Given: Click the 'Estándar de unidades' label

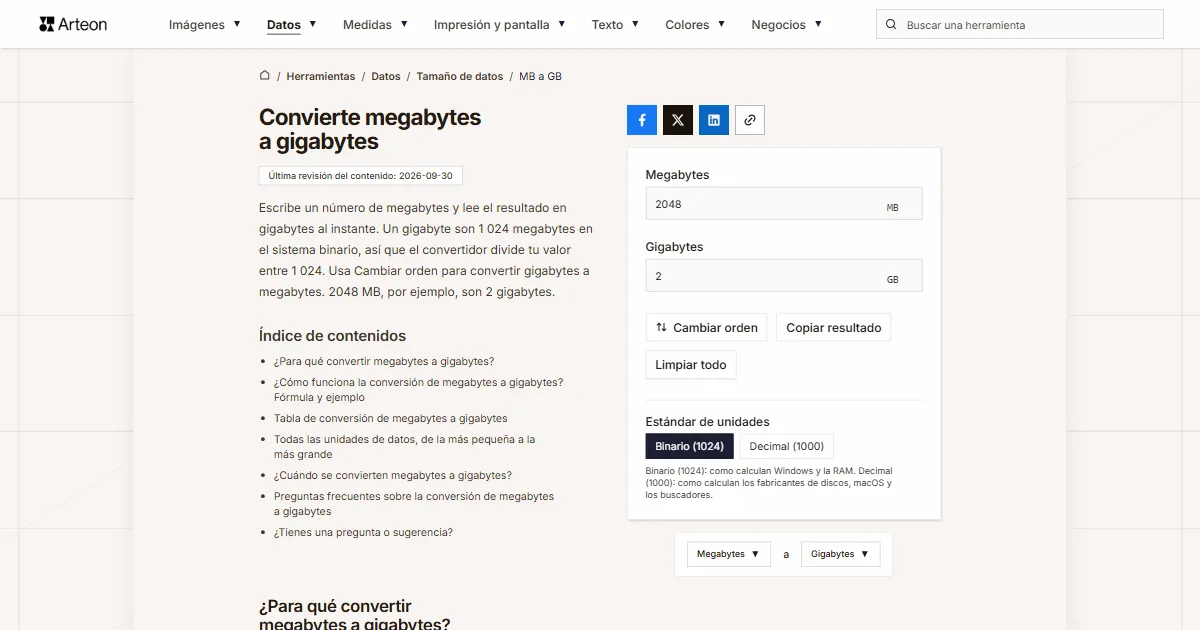Looking at the screenshot, I should [x=708, y=422].
